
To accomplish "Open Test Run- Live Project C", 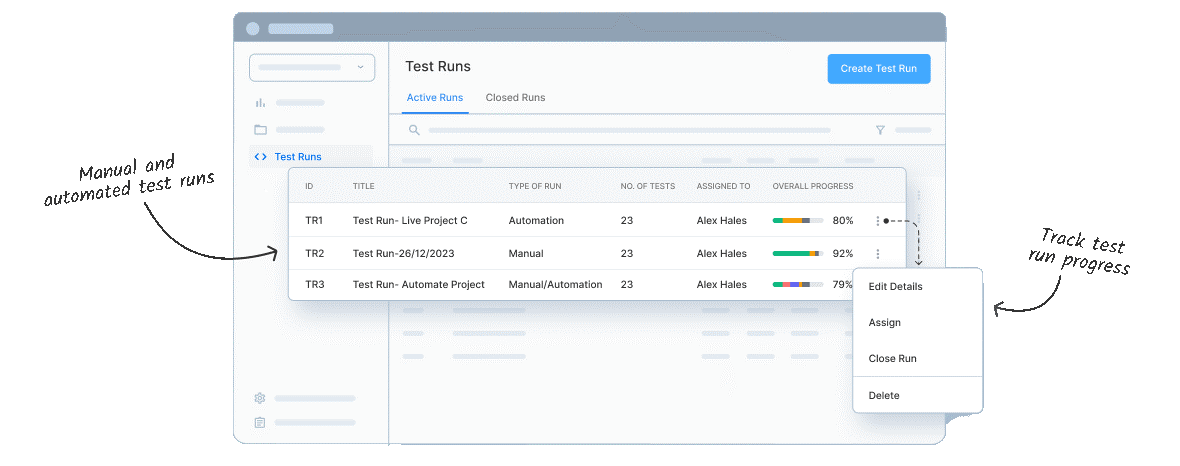I will point(410,221).
